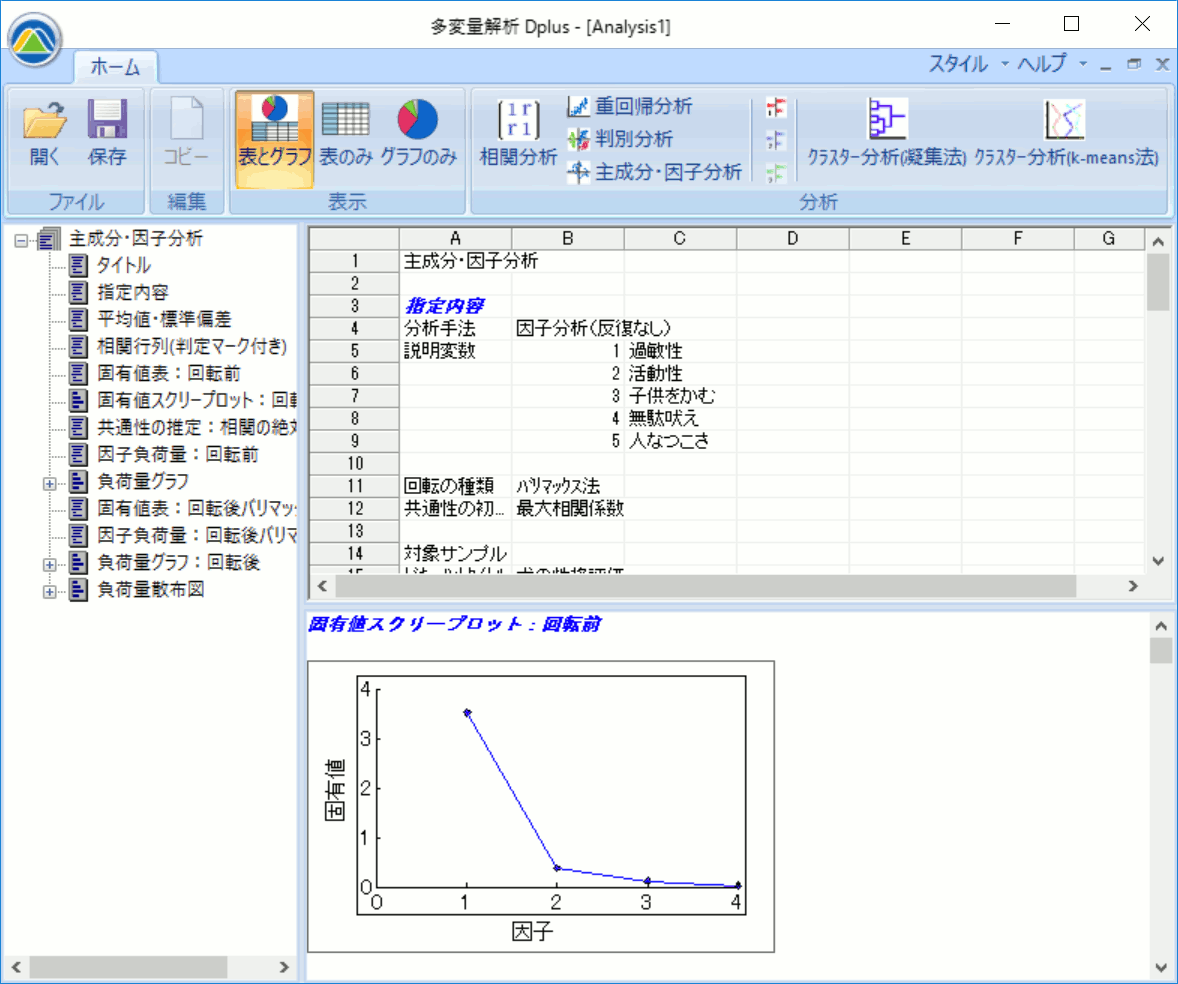Click graph pane scroll down arrow
Viewport: 1178px width, 984px height.
(1161, 967)
